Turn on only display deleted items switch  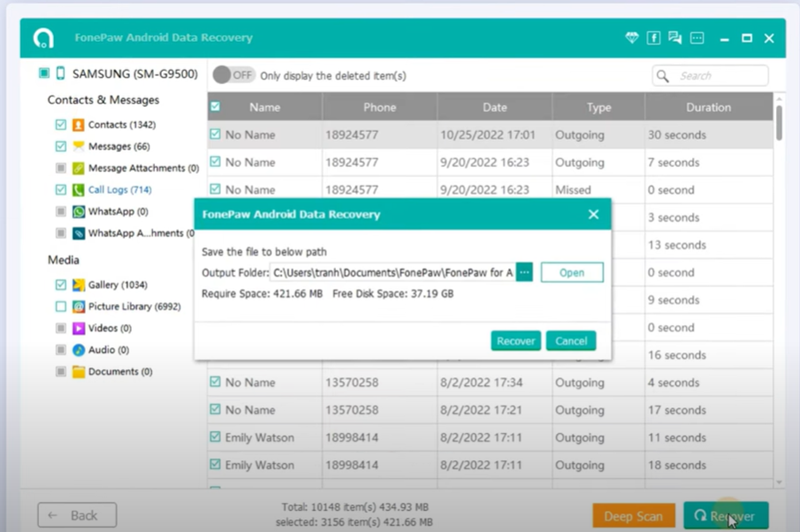(233, 75)
